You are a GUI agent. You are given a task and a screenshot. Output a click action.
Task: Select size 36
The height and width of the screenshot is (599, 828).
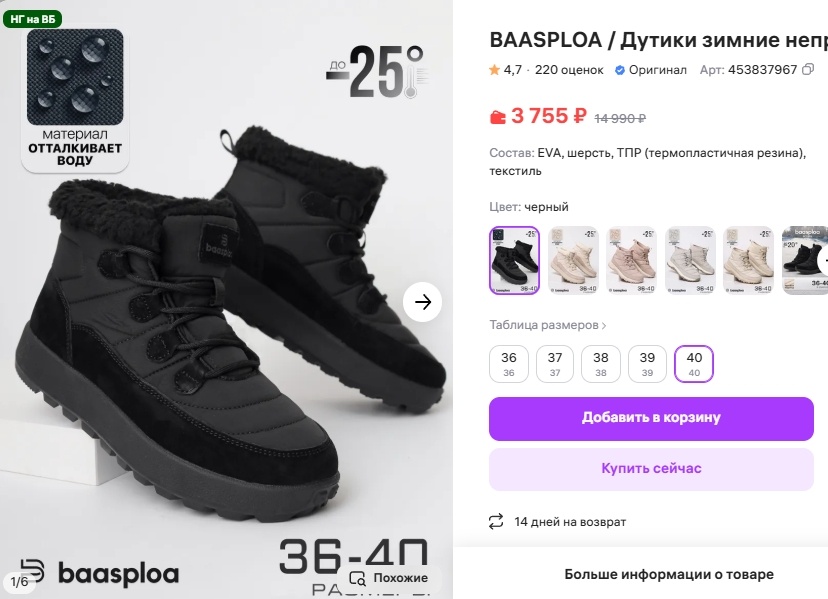pos(509,364)
